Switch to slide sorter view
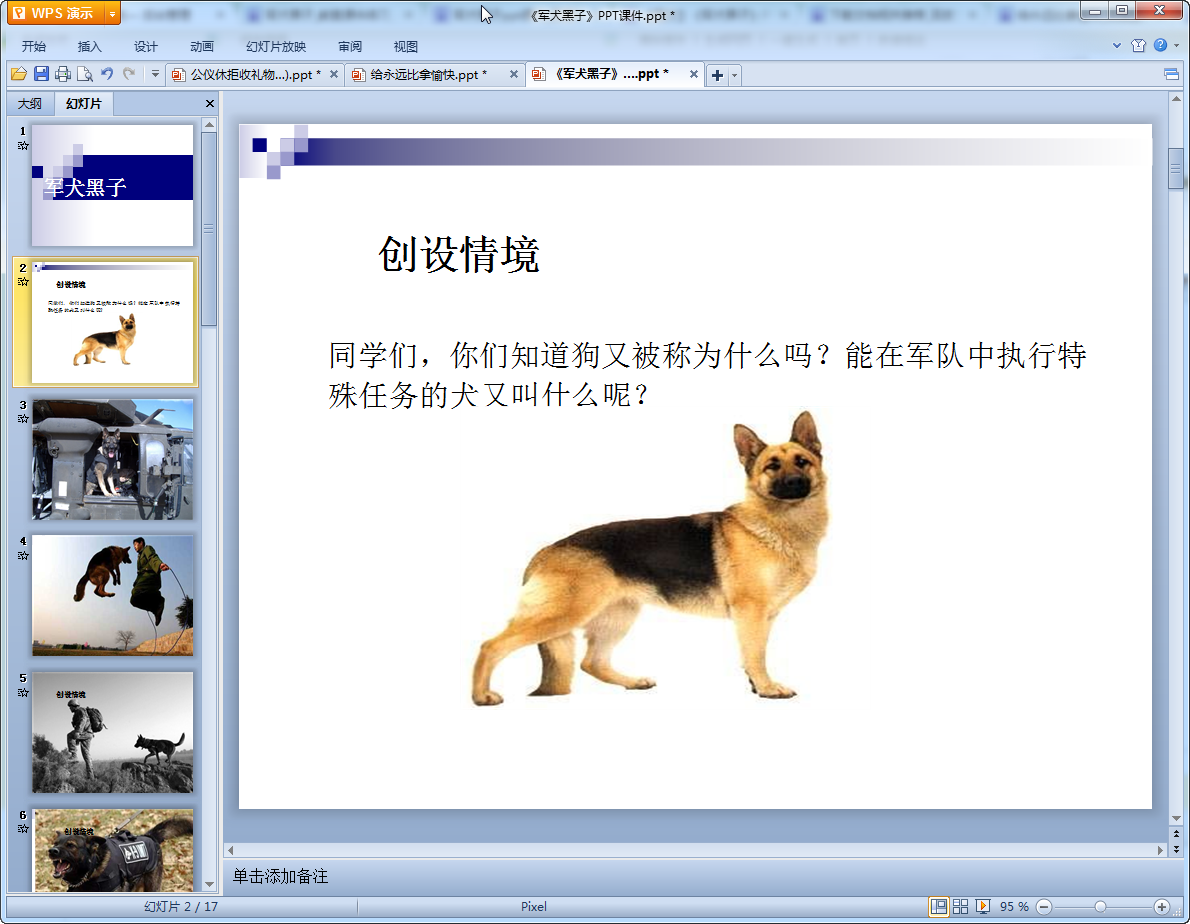 click(960, 907)
